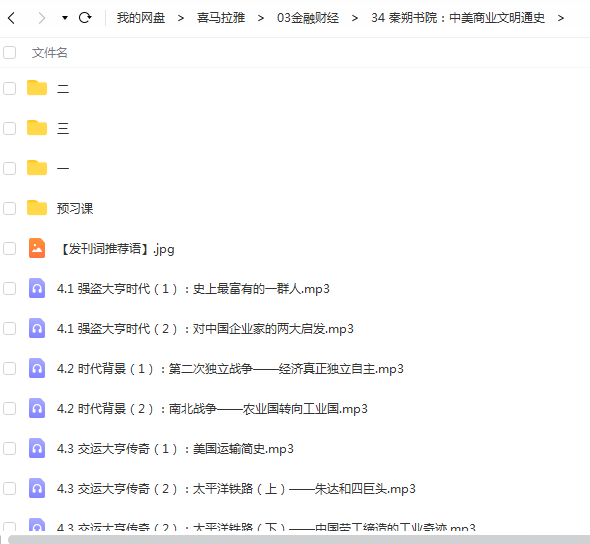Select checkbox for 4.2 时代背景（2）file

click(9, 408)
